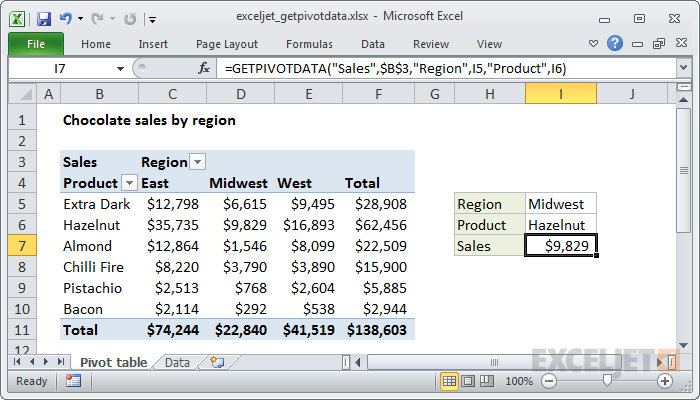Screen dimensions: 700x400
Task: Click the zoom in plus button
Action: point(665,381)
